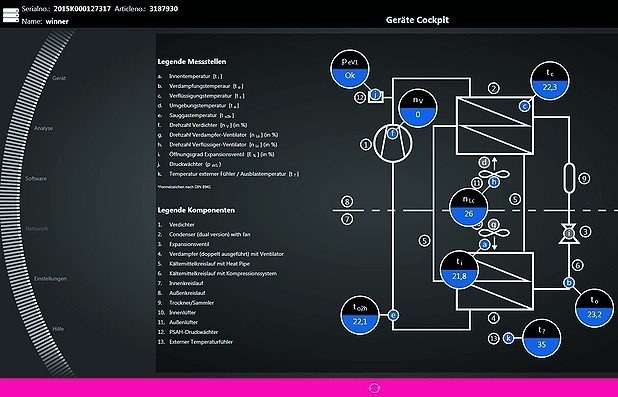
Task: Click grey measuring point d beside the up arrow
Action: (x=484, y=162)
